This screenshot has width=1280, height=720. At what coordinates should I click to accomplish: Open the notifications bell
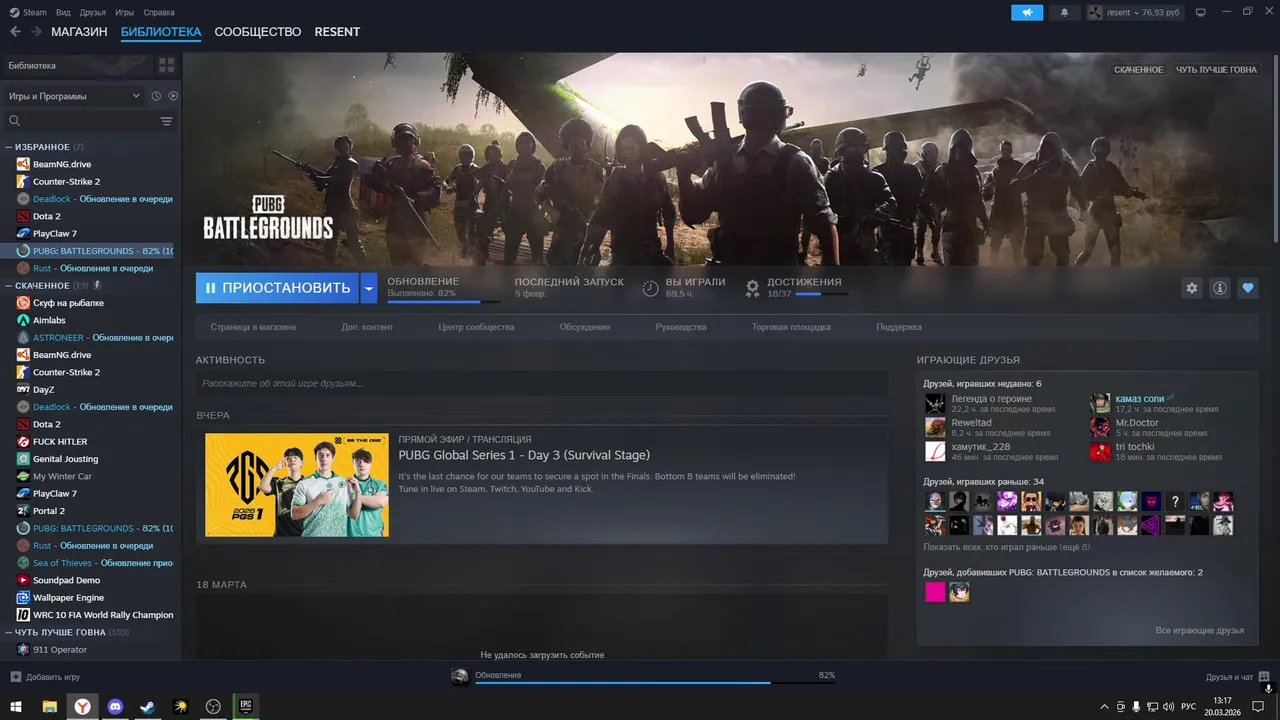click(1064, 12)
